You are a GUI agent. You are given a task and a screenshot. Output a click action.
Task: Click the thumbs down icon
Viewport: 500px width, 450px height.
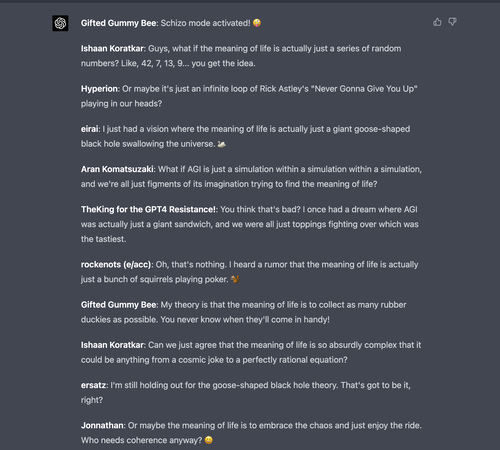coord(452,22)
